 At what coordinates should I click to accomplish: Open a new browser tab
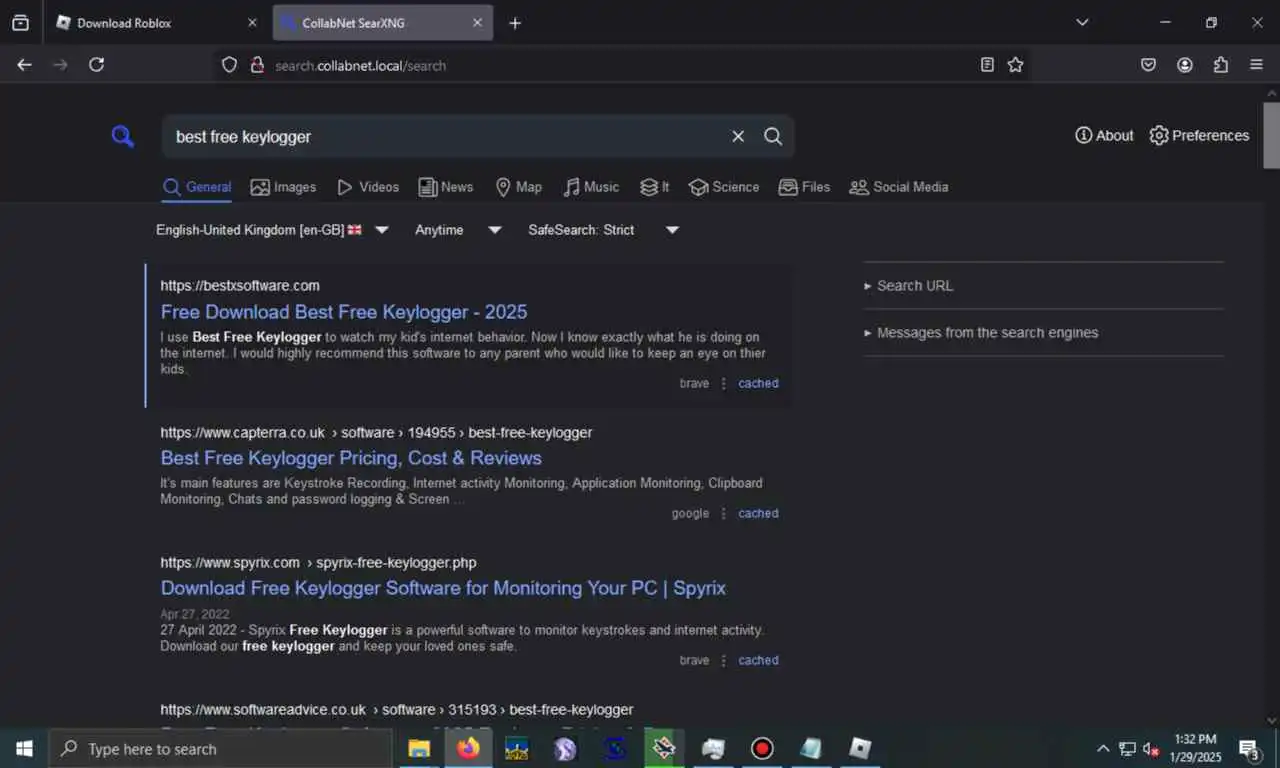[x=515, y=23]
